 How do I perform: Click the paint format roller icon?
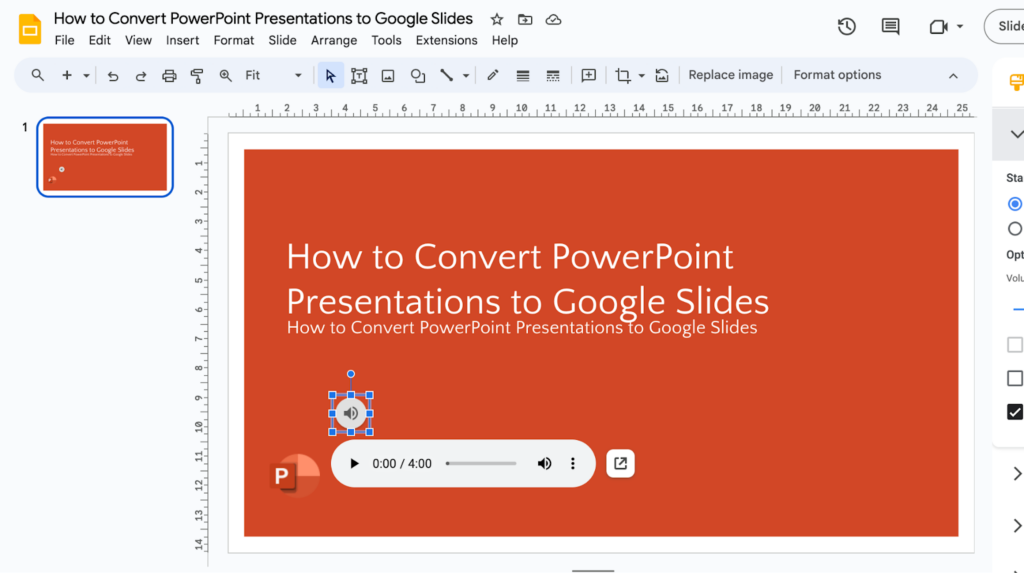[x=197, y=75]
